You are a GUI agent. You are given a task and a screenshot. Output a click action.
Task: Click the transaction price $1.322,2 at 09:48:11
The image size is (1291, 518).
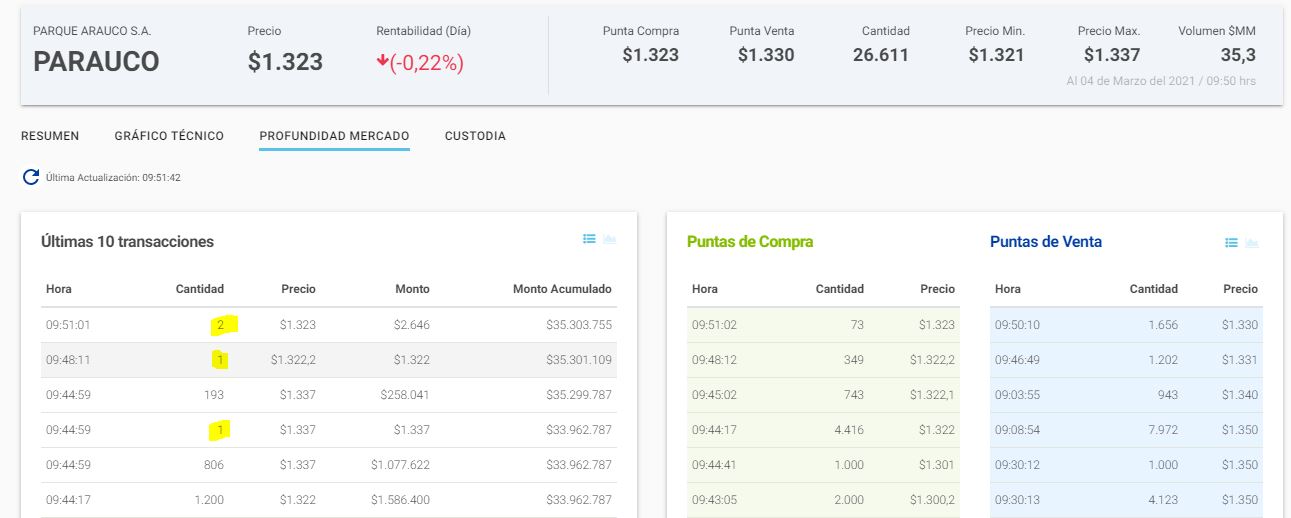293,360
